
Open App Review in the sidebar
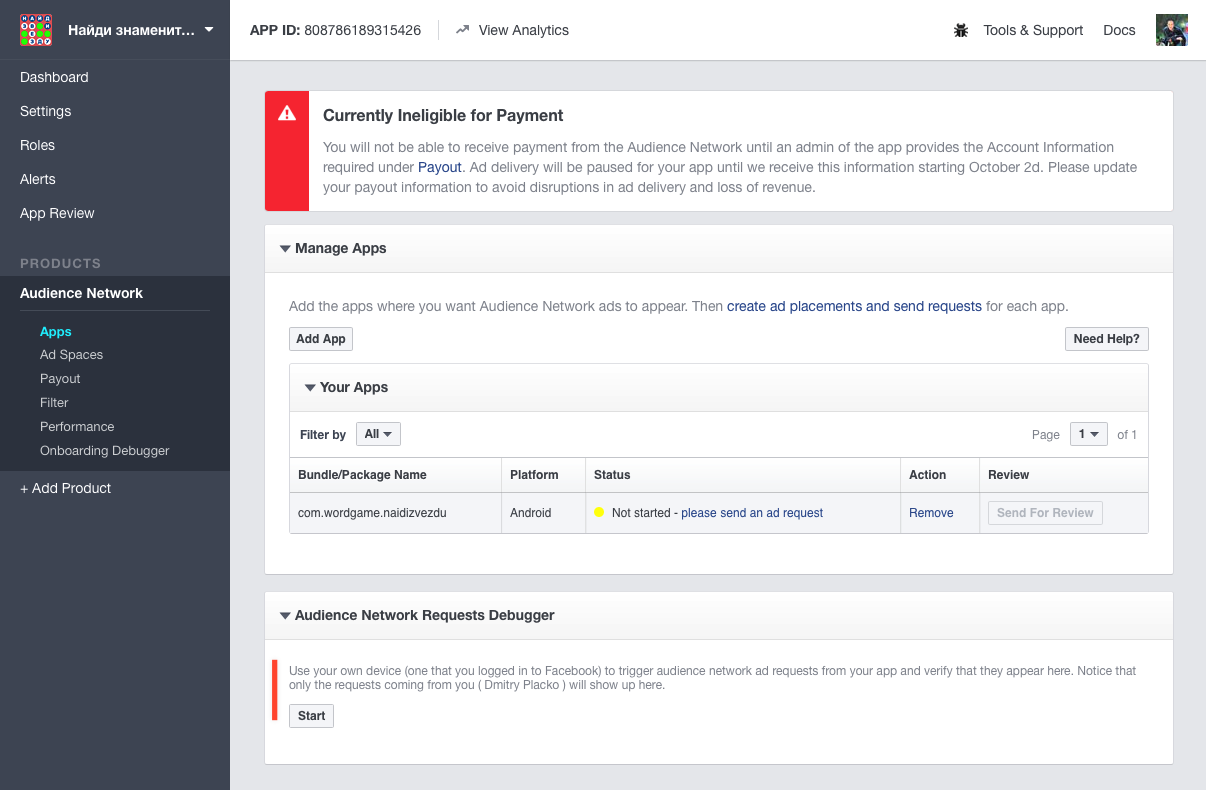coord(57,213)
